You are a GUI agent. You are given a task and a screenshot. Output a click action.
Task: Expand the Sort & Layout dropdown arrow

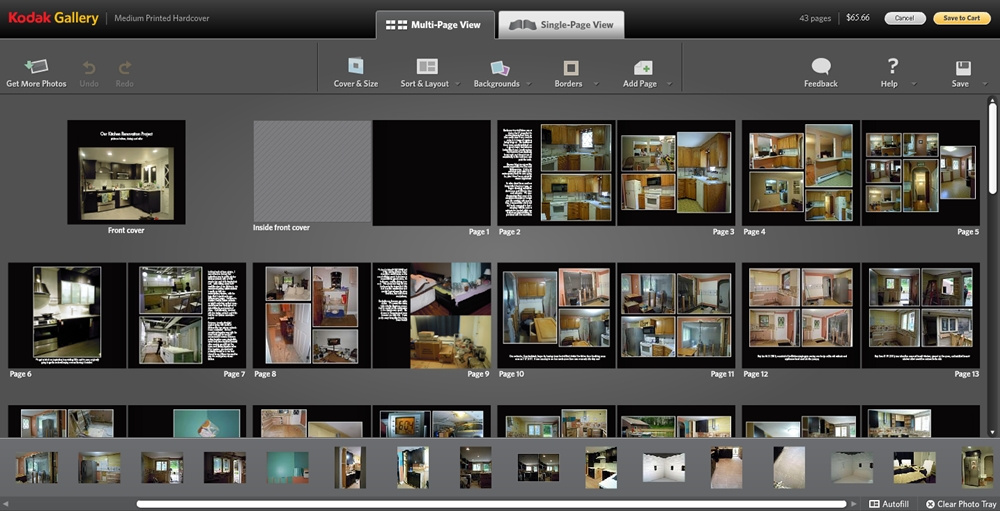point(457,84)
